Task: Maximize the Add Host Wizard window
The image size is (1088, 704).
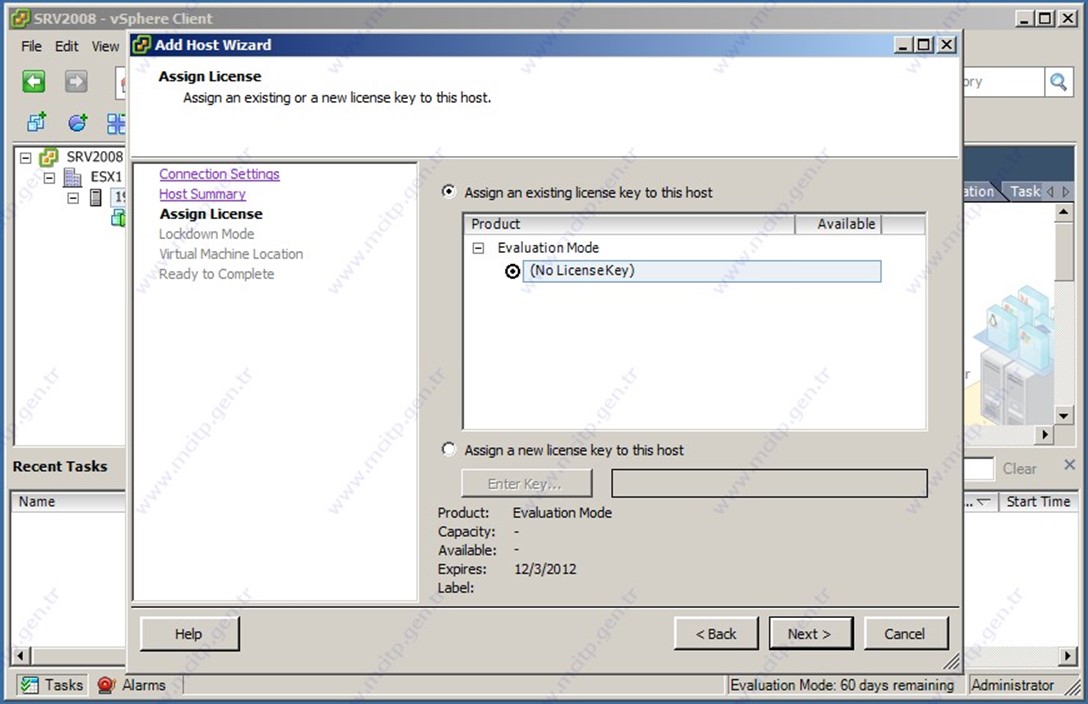Action: (924, 45)
